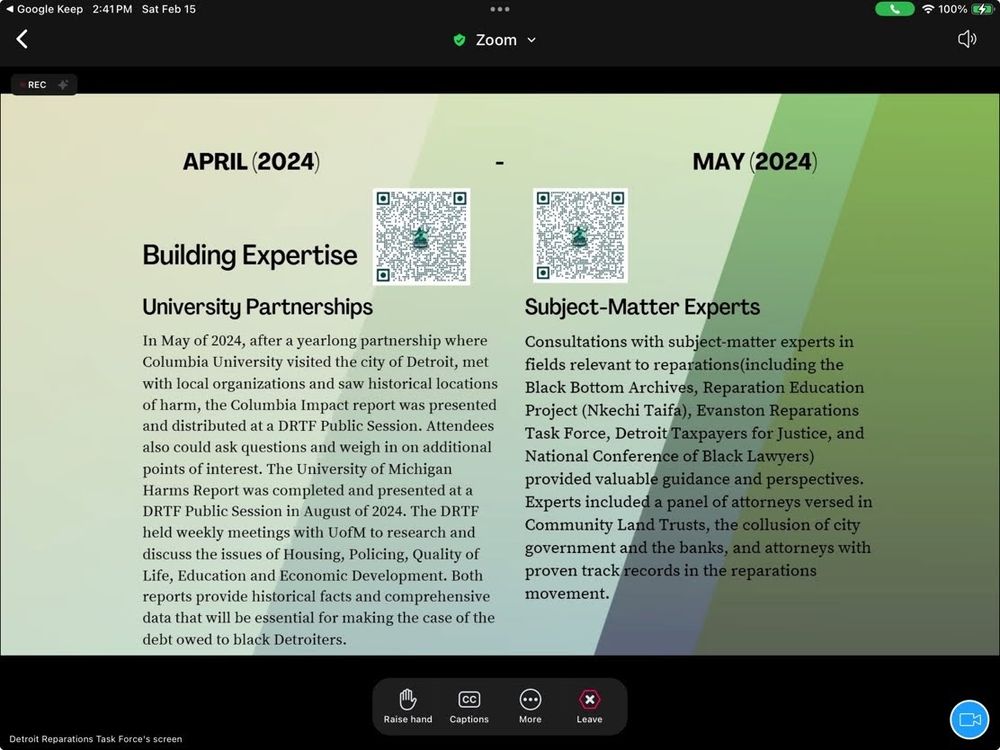Raise hand in the meeting

coord(408,707)
